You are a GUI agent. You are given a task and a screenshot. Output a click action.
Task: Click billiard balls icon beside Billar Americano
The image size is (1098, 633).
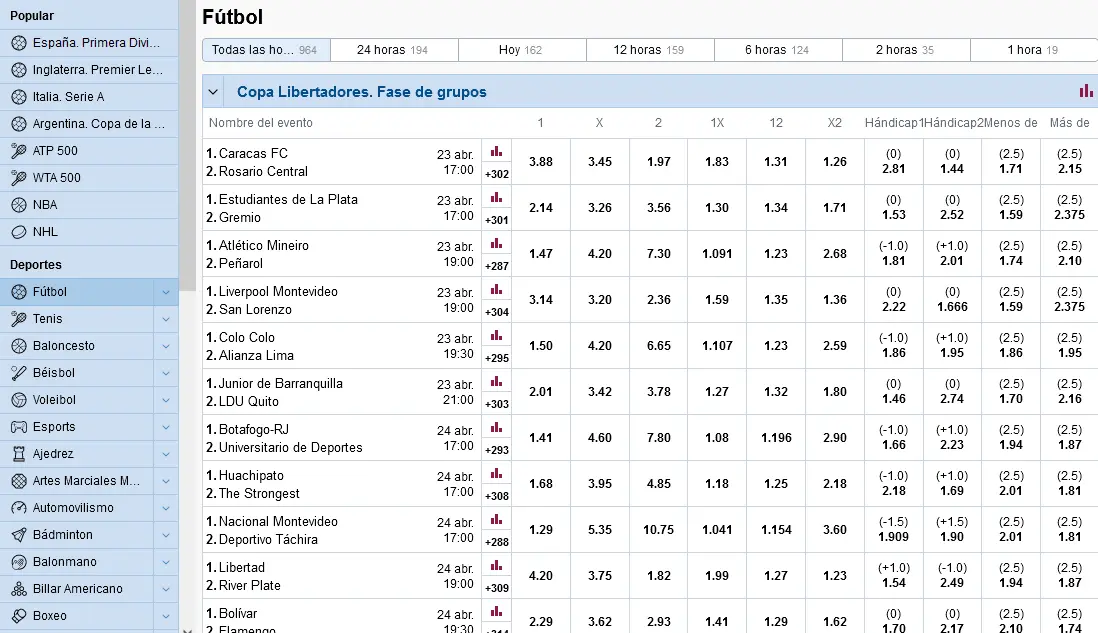click(x=19, y=589)
